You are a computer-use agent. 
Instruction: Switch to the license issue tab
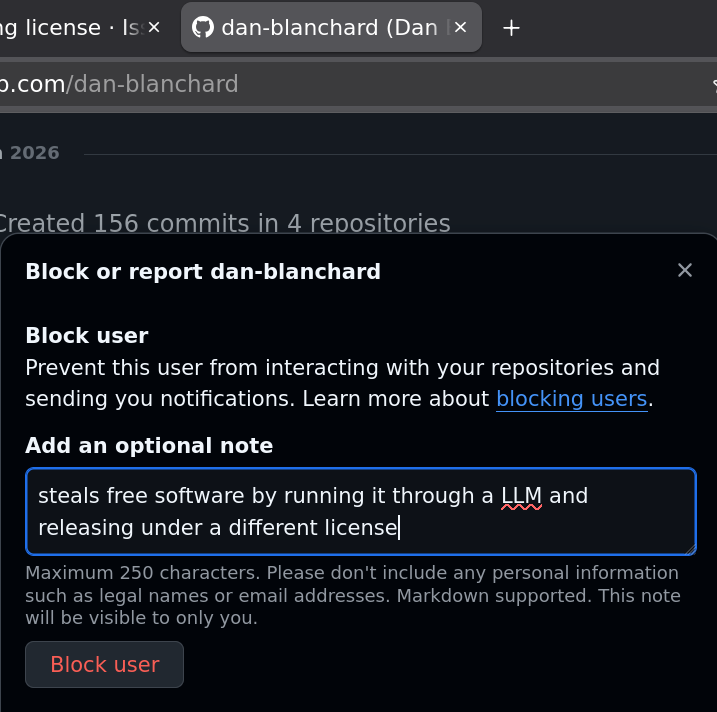pos(60,28)
